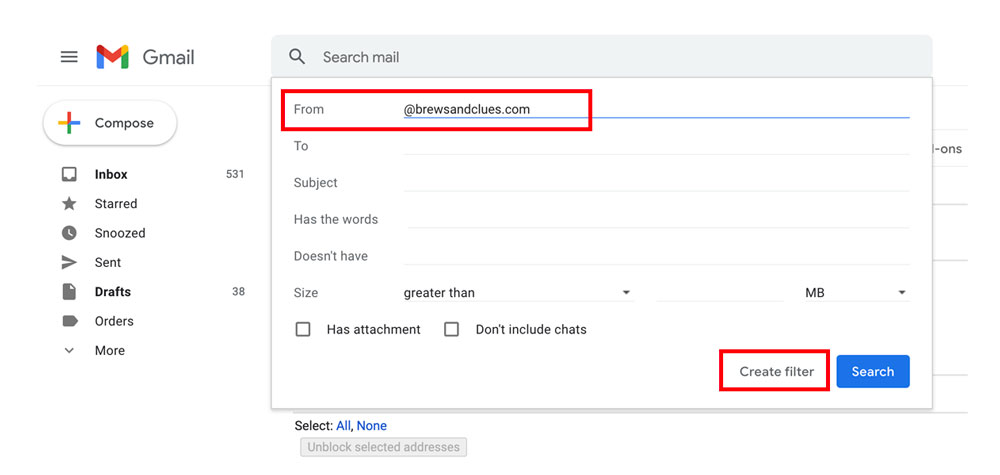Screen dimensions: 1000x475
Task: Click the blue Search button
Action: click(x=873, y=372)
